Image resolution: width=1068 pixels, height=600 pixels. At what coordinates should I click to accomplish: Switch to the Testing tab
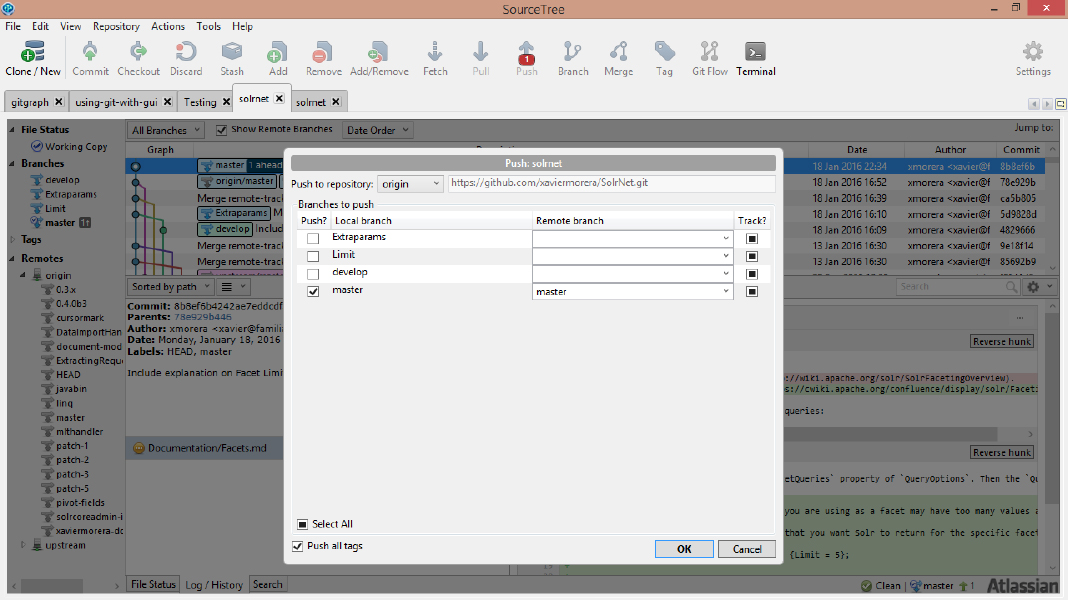(x=200, y=102)
